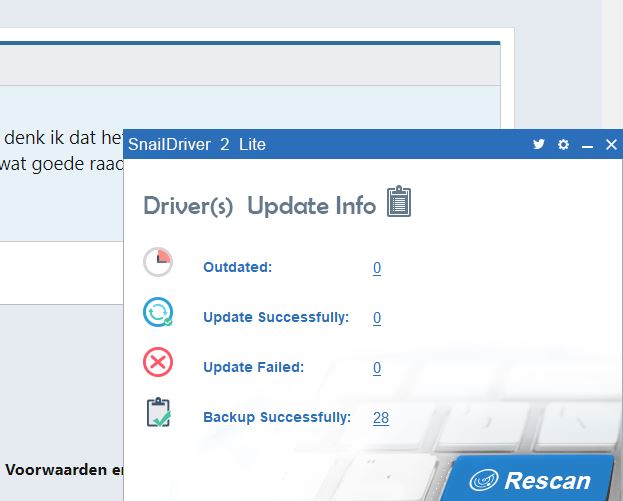Click the Update Successfully: label
The width and height of the screenshot is (623, 501).
276,317
